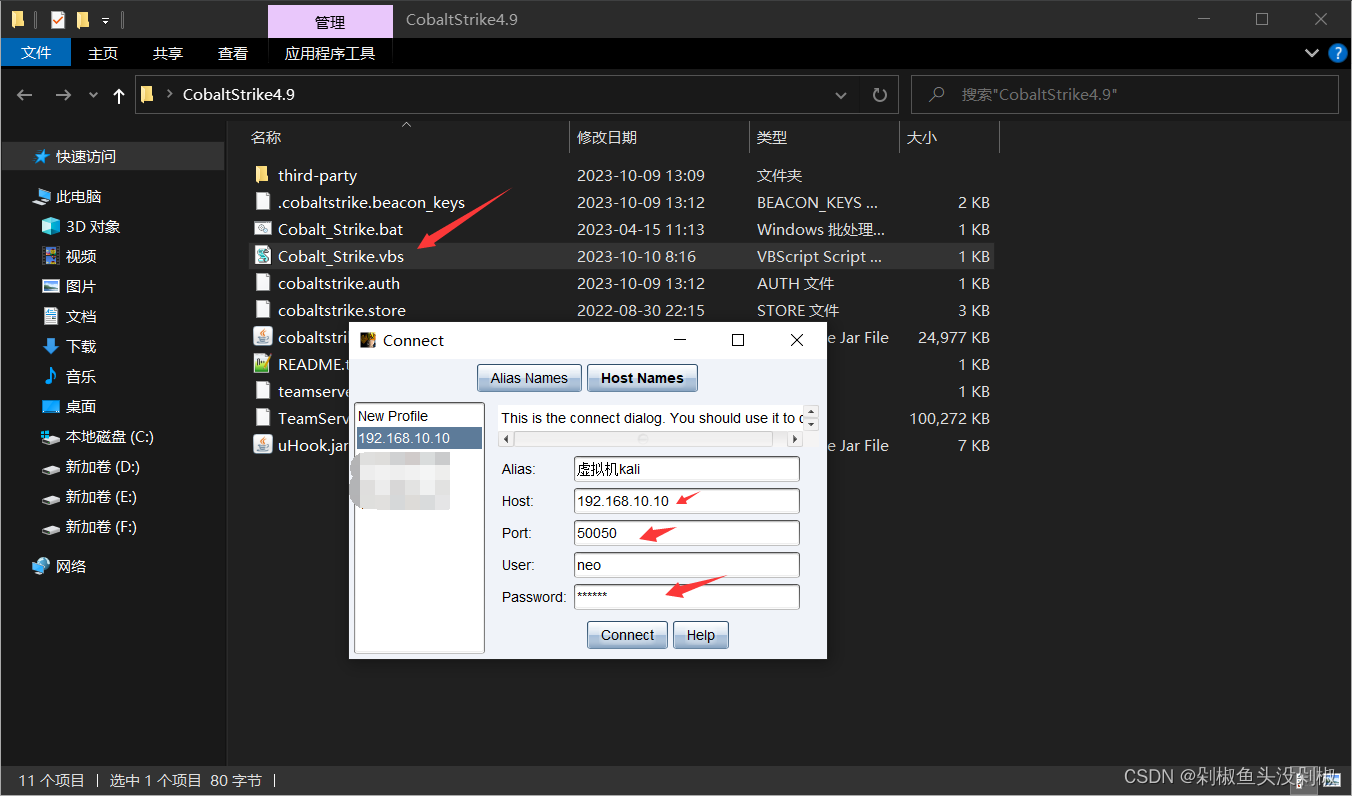Select the README file icon
This screenshot has width=1352, height=796.
coord(262,364)
